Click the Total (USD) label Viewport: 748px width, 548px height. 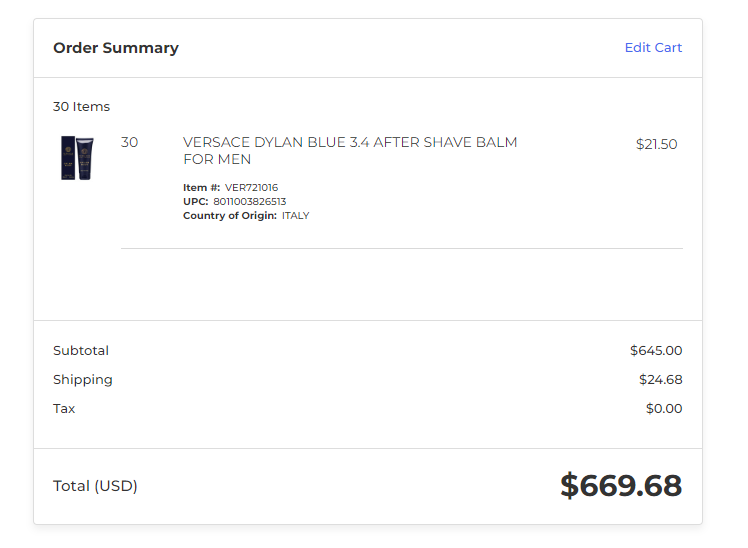click(x=95, y=486)
